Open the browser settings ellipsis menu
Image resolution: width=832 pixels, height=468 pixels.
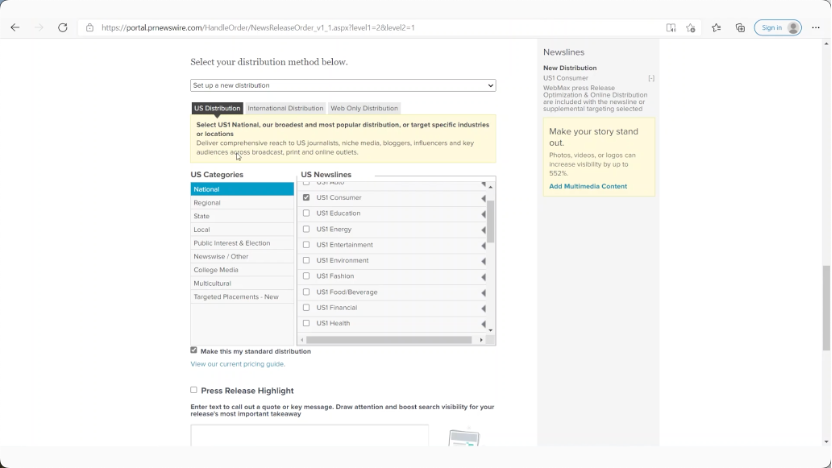[x=817, y=27]
